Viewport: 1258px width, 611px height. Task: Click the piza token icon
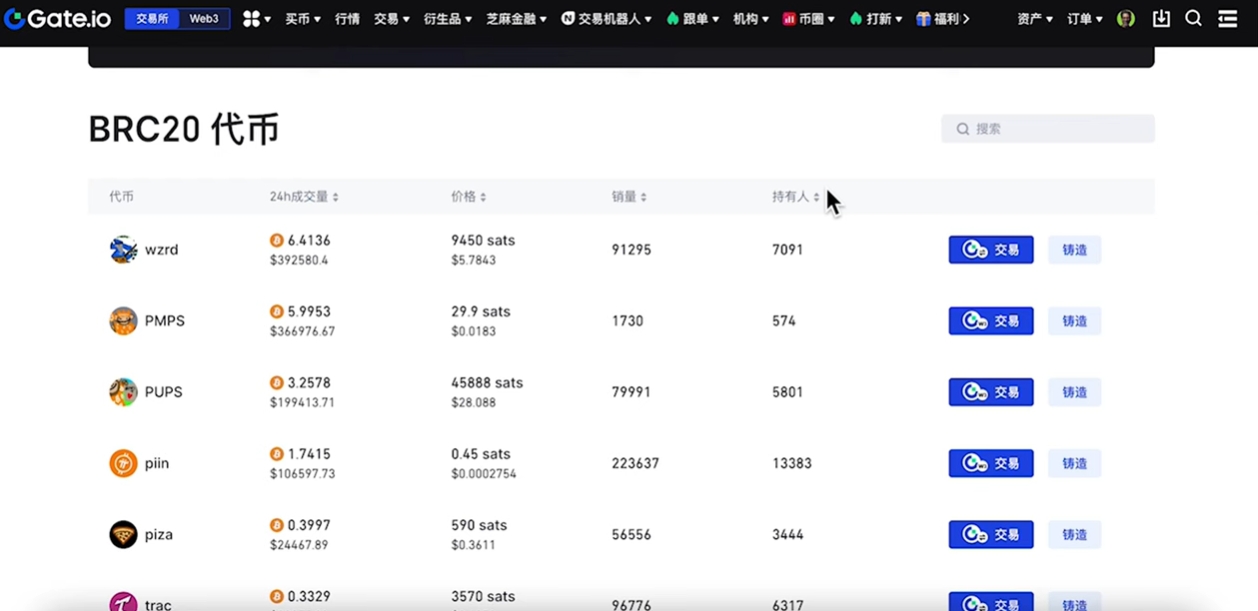click(123, 535)
